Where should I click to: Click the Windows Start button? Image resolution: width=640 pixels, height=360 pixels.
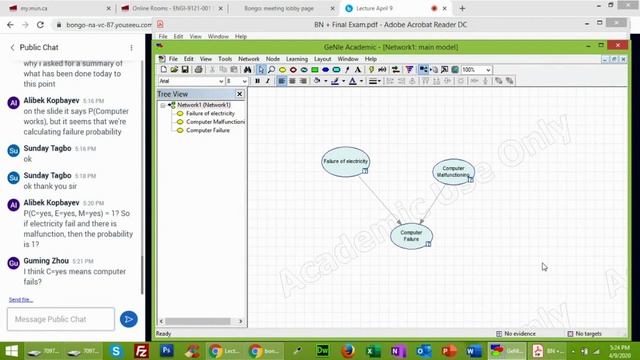coord(11,351)
